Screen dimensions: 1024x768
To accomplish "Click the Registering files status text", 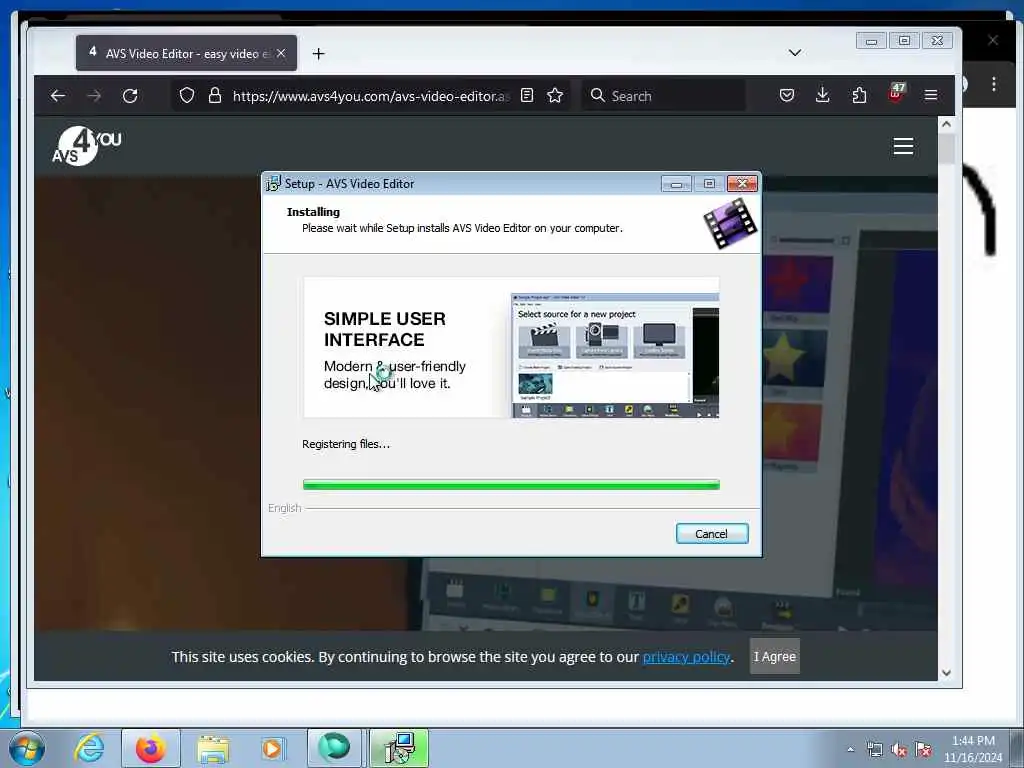I will tap(346, 444).
